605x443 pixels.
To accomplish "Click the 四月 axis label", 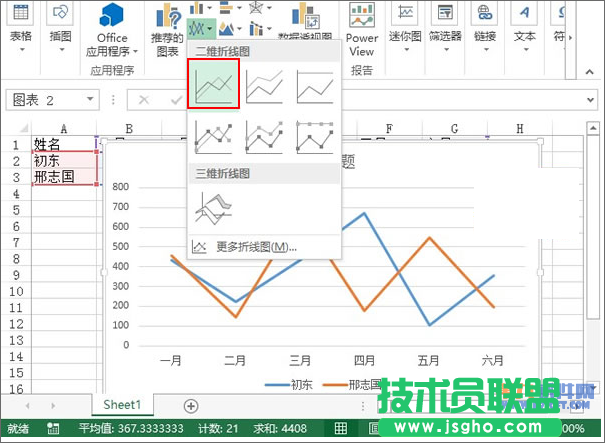I will click(x=365, y=360).
